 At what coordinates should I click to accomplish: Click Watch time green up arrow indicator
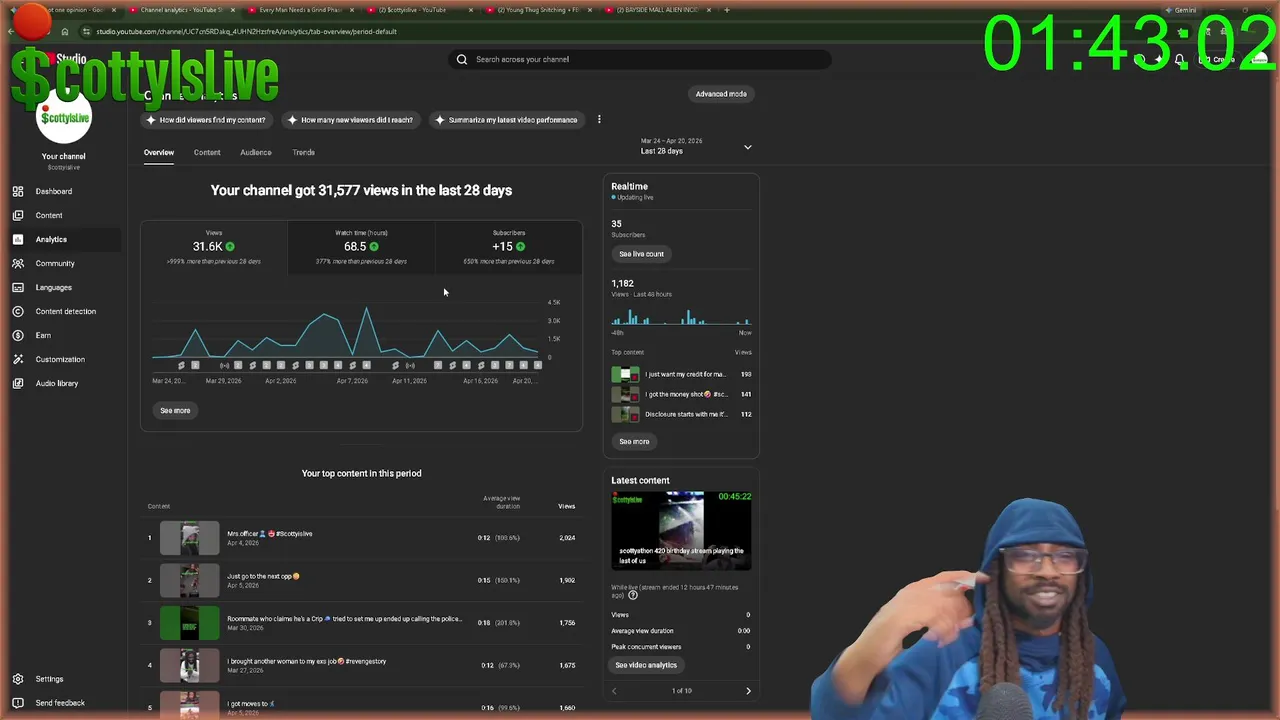click(374, 246)
